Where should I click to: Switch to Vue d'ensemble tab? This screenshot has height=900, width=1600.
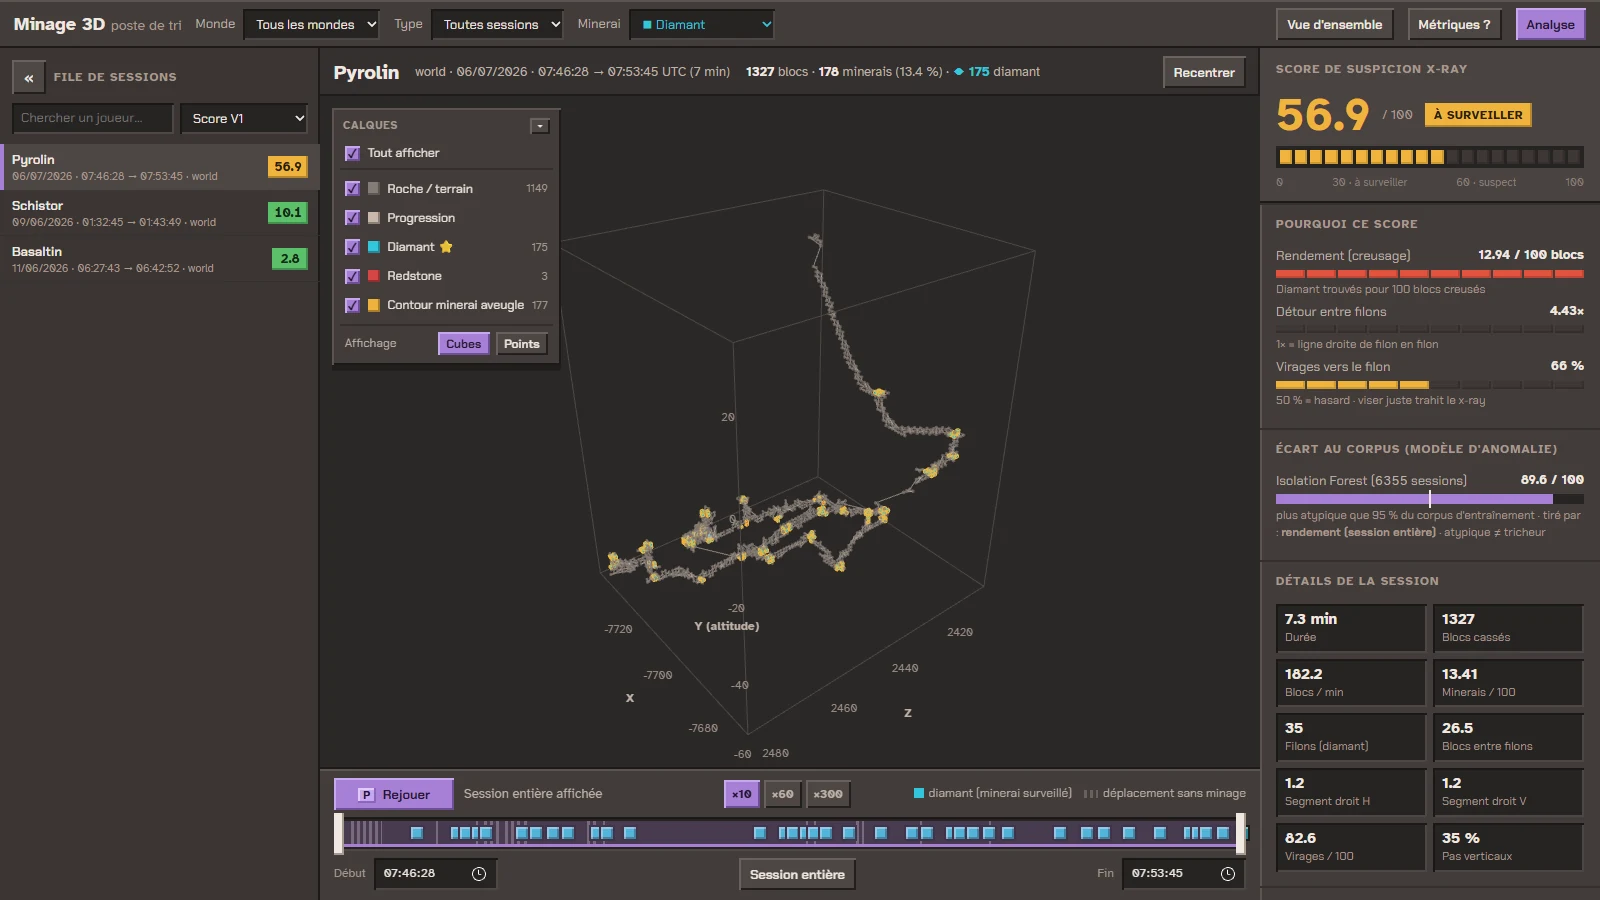tap(1334, 25)
